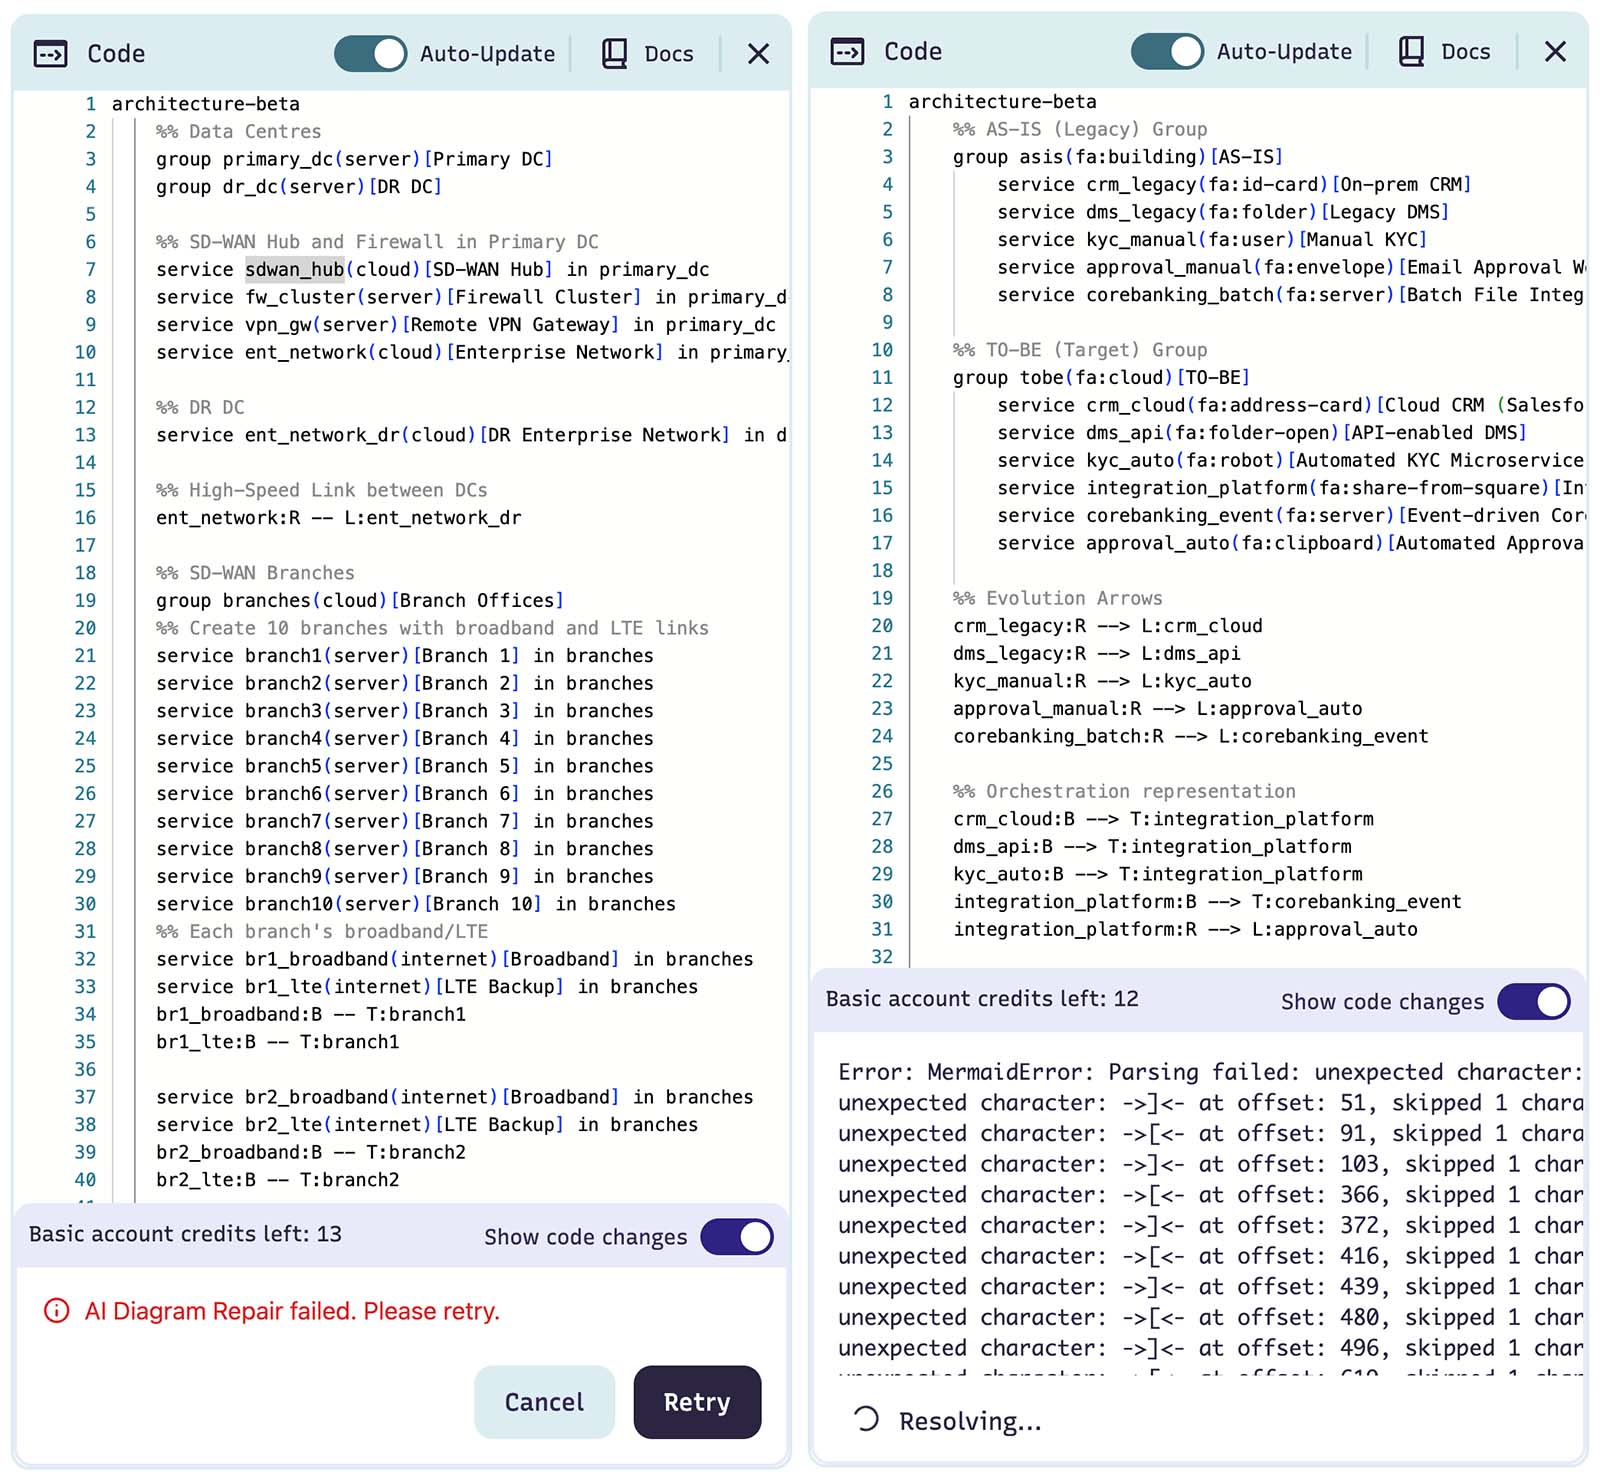The image size is (1600, 1482).
Task: Click line number 26 in right editor
Action: (x=881, y=792)
